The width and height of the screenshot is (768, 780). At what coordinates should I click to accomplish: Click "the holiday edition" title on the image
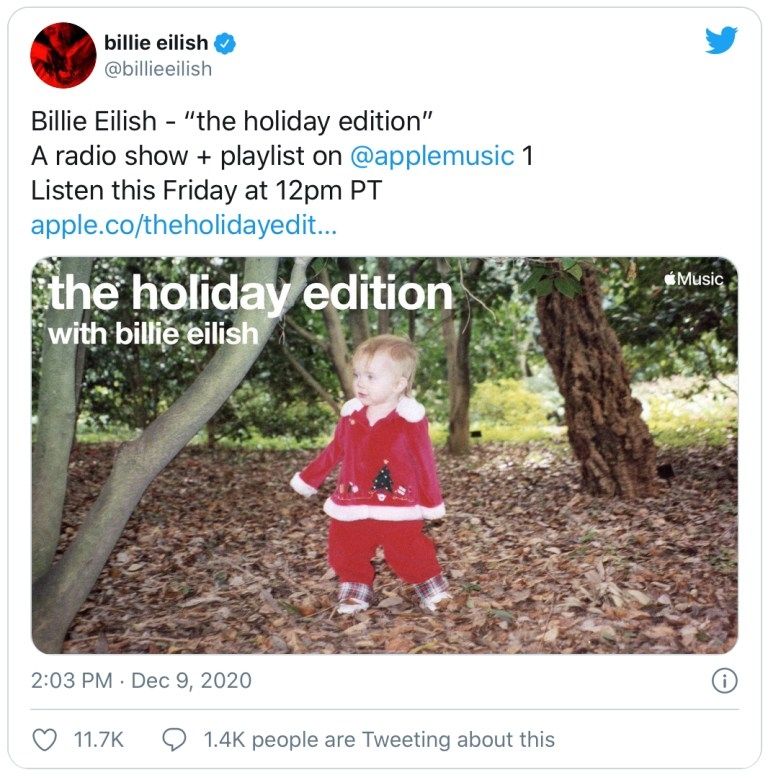pyautogui.click(x=251, y=293)
